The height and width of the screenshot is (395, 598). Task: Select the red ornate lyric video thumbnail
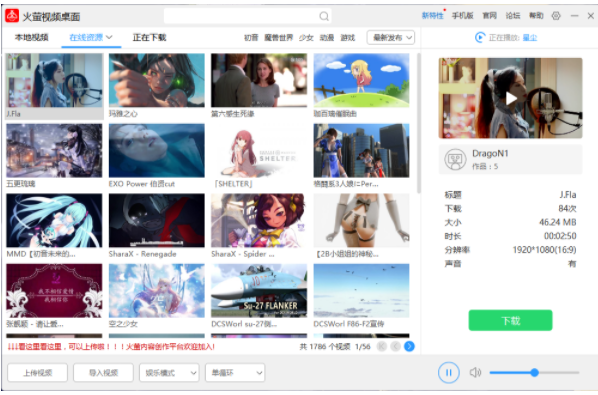(x=54, y=291)
